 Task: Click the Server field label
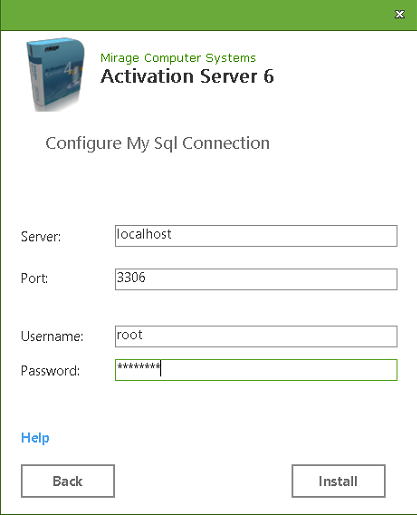[41, 237]
